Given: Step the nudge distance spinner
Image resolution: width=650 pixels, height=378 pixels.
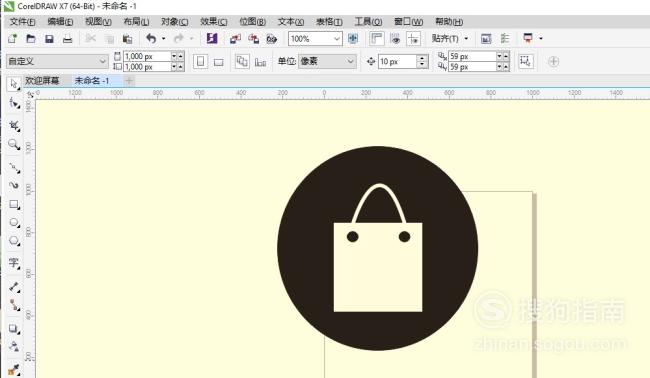Looking at the screenshot, I should 422,61.
